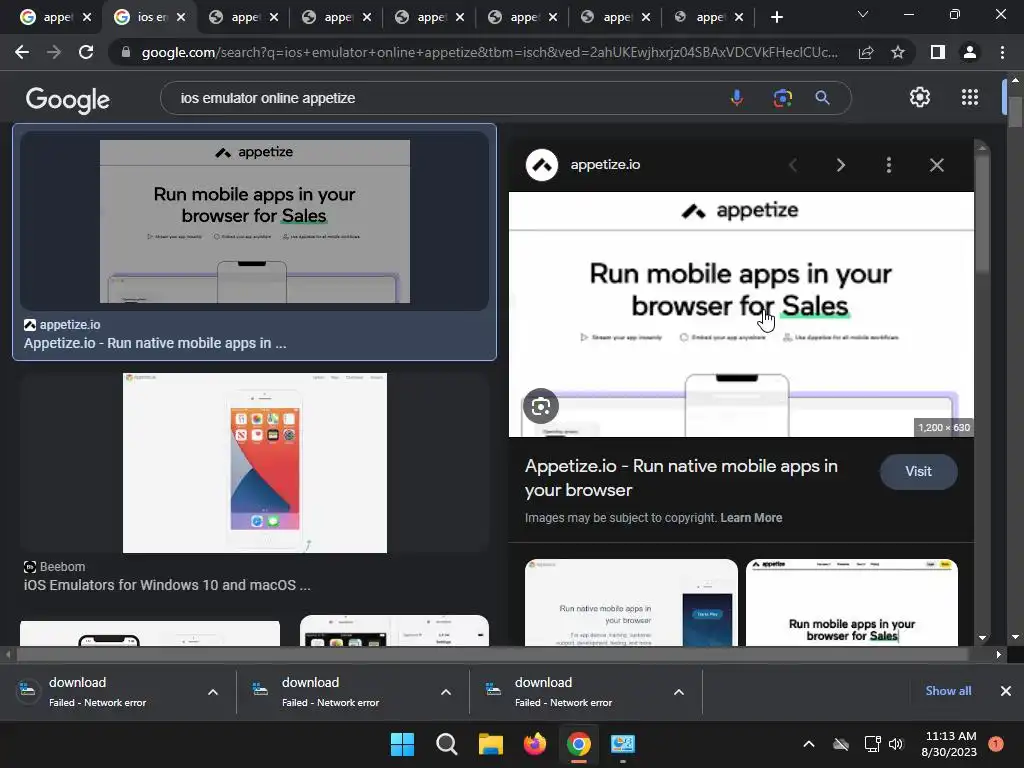
Task: Open iOS Emulators for Windows 10 link
Action: point(167,585)
